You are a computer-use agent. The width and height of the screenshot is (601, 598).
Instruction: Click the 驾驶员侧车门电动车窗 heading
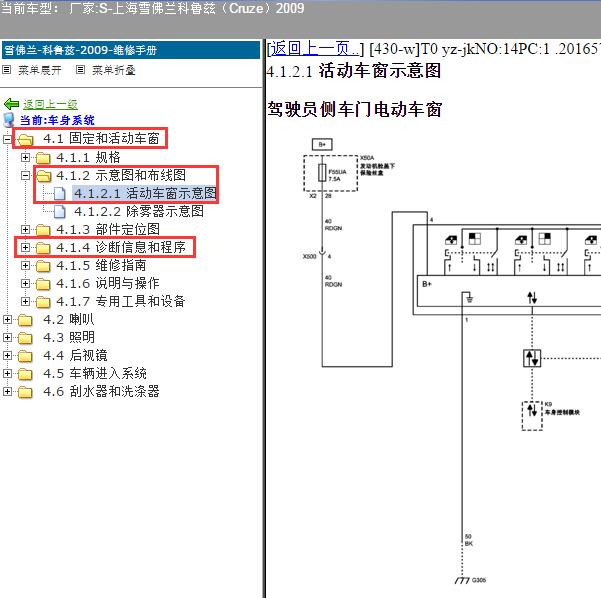[355, 109]
